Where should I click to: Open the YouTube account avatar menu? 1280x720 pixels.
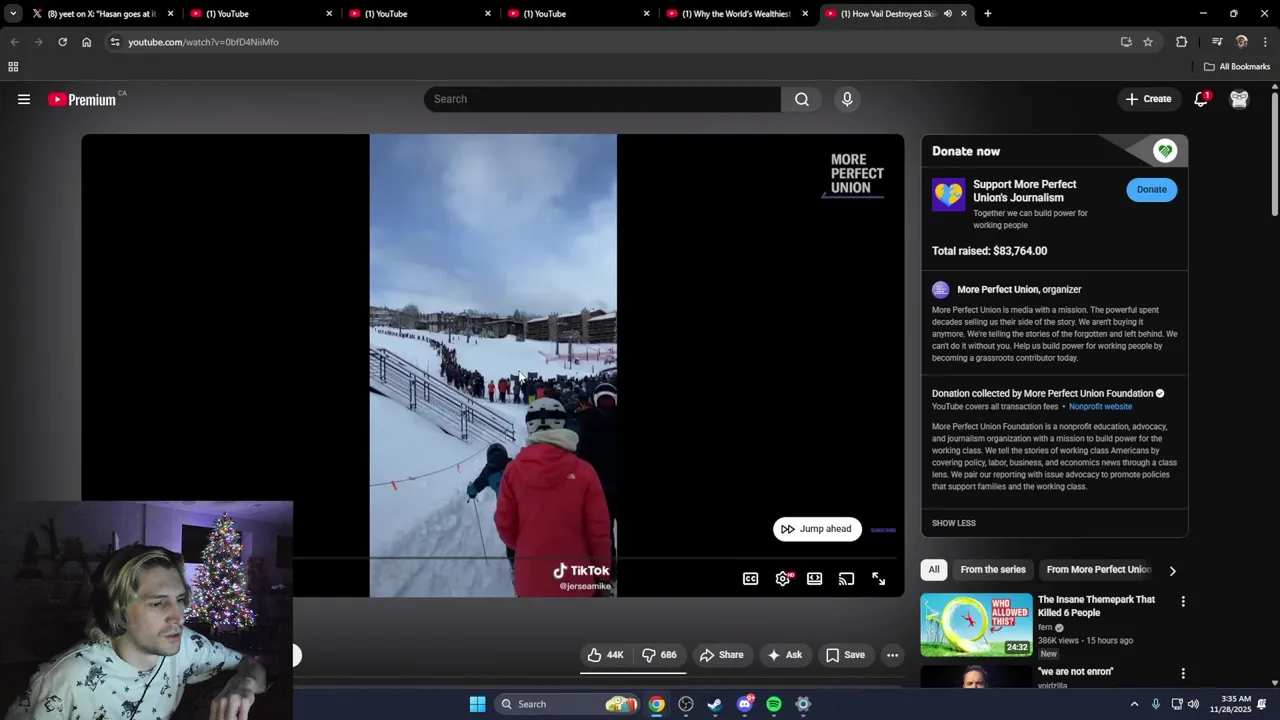coord(1239,99)
